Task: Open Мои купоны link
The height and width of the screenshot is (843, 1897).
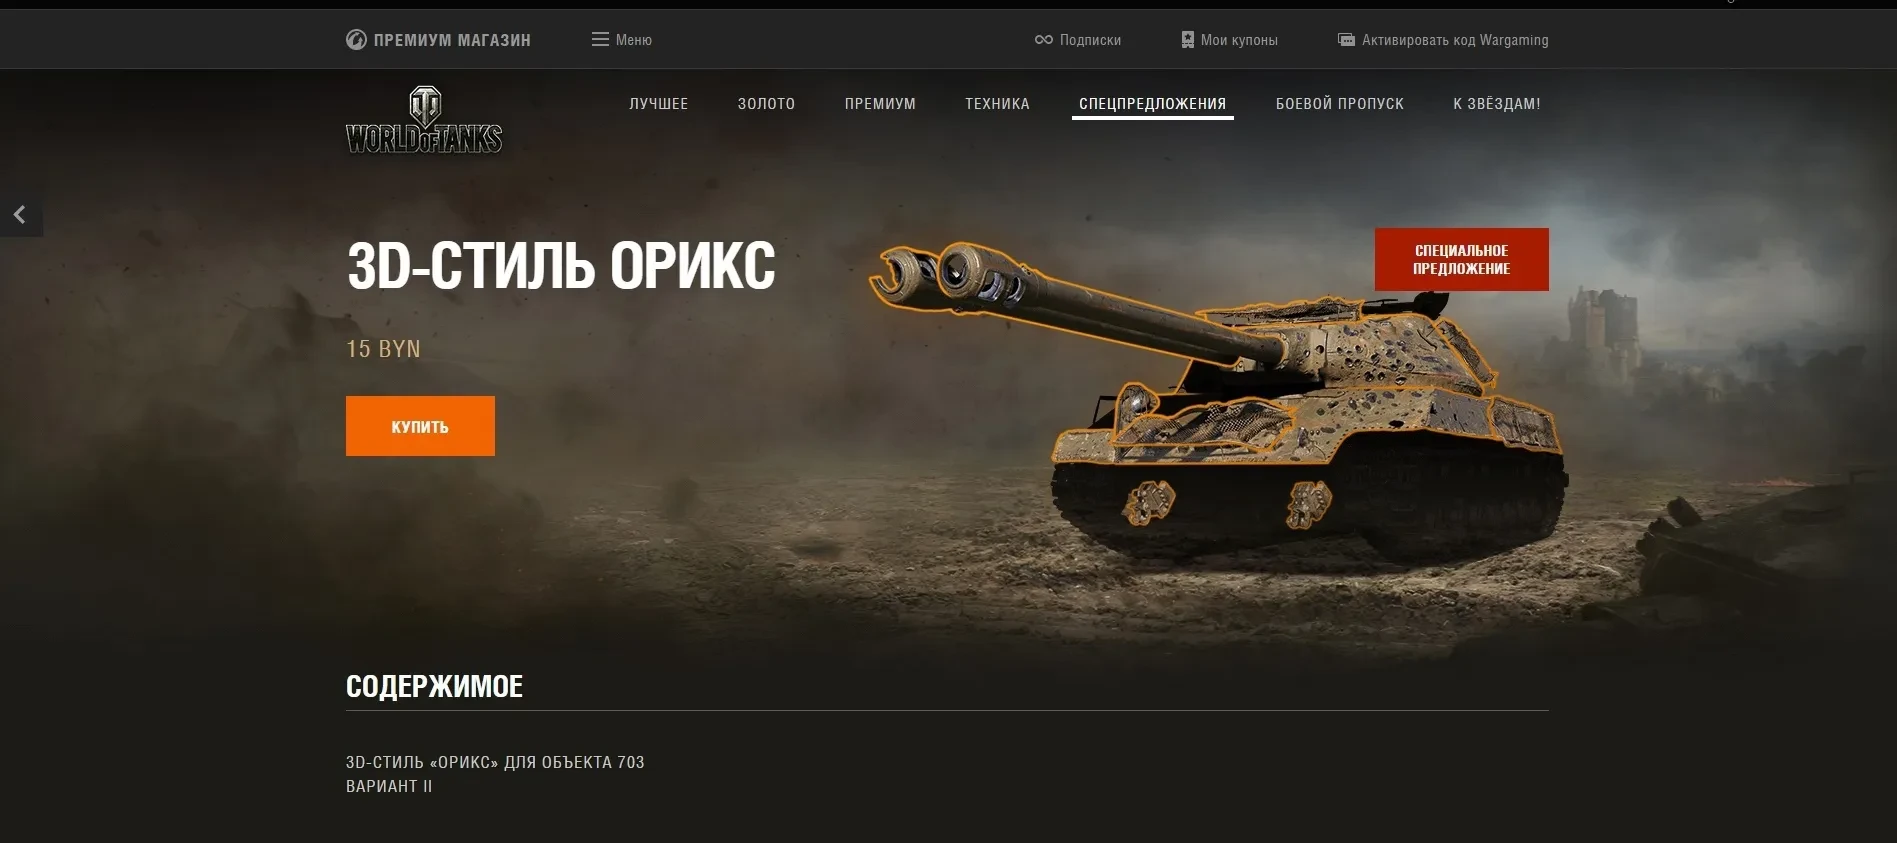Action: pos(1239,40)
